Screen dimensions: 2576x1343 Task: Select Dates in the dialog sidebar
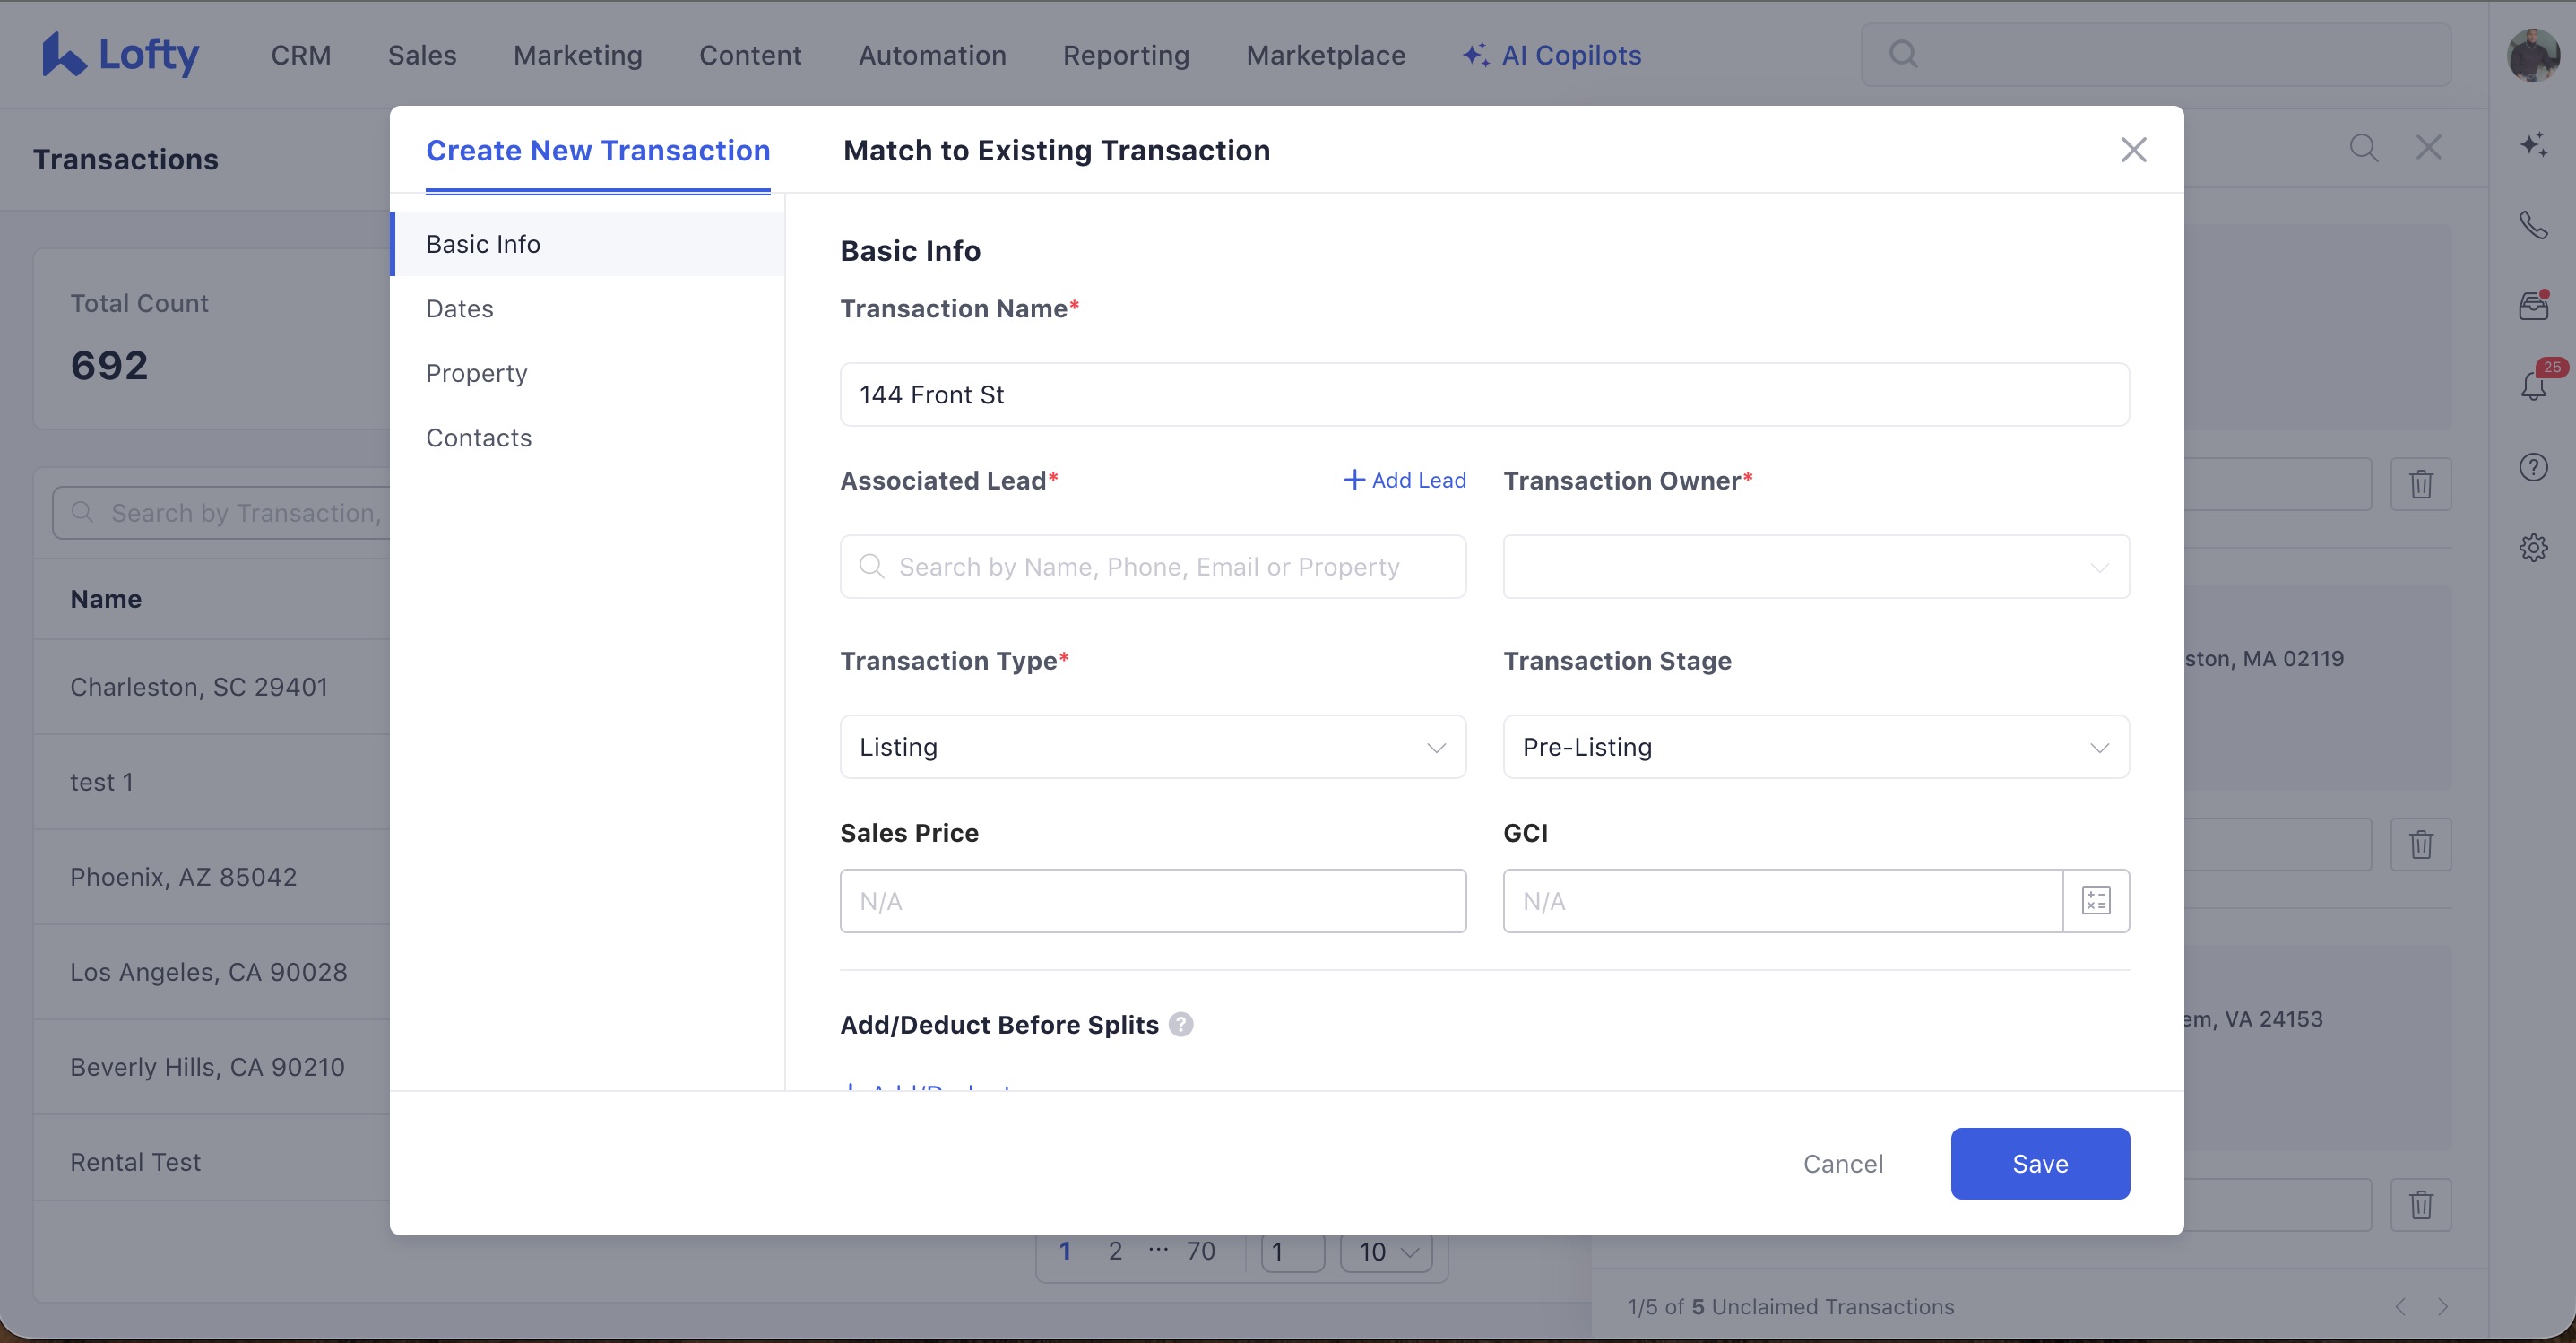(460, 308)
